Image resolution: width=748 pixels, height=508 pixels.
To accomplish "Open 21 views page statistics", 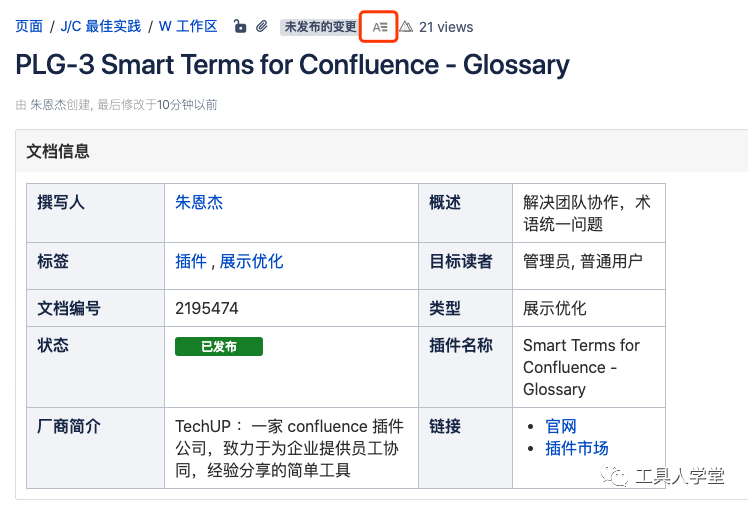I will point(446,27).
